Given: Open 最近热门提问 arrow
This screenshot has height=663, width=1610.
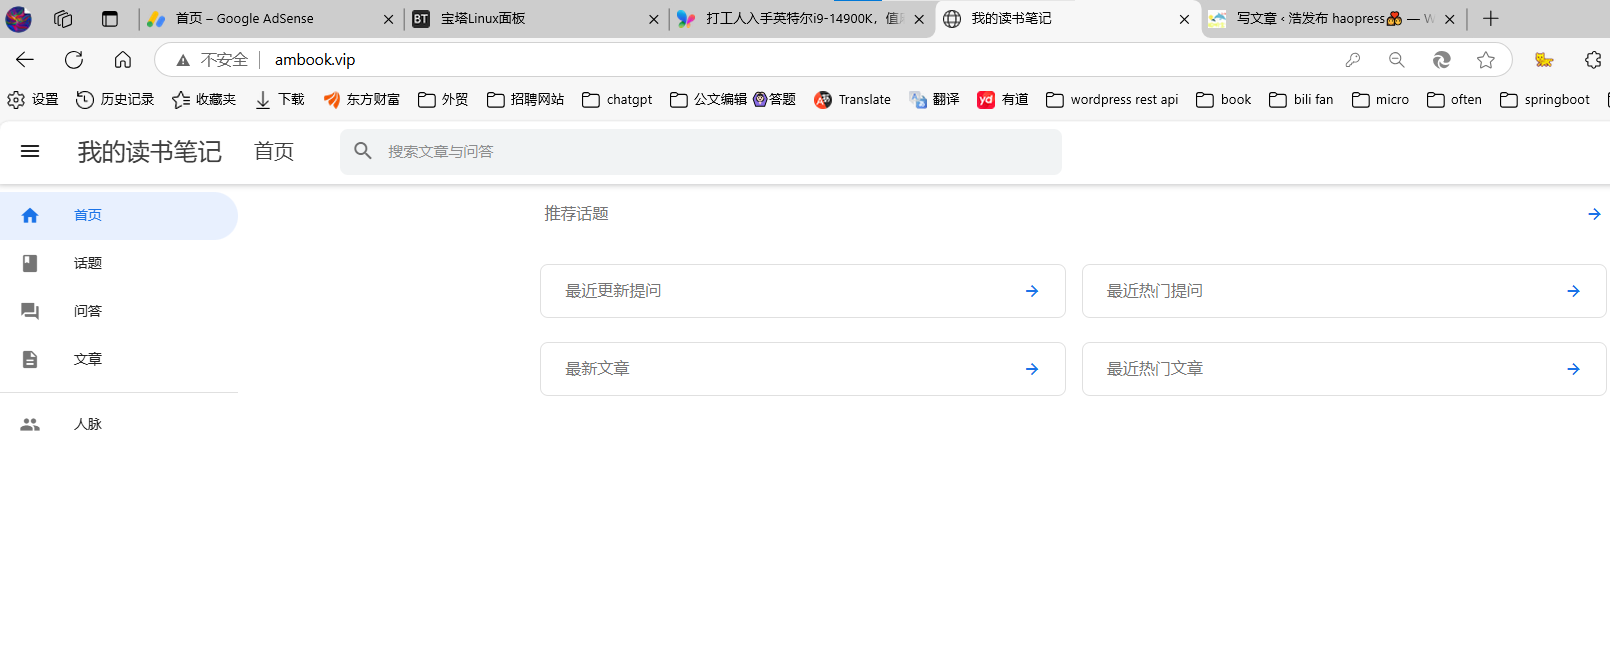Looking at the screenshot, I should [1573, 291].
